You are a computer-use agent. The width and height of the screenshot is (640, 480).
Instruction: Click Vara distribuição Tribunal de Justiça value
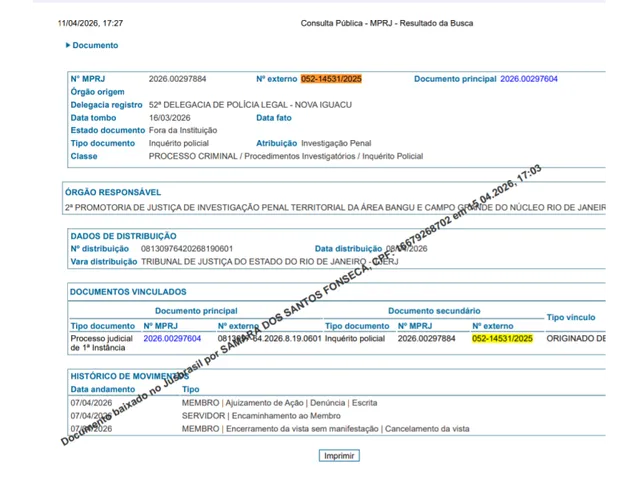pyautogui.click(x=270, y=262)
